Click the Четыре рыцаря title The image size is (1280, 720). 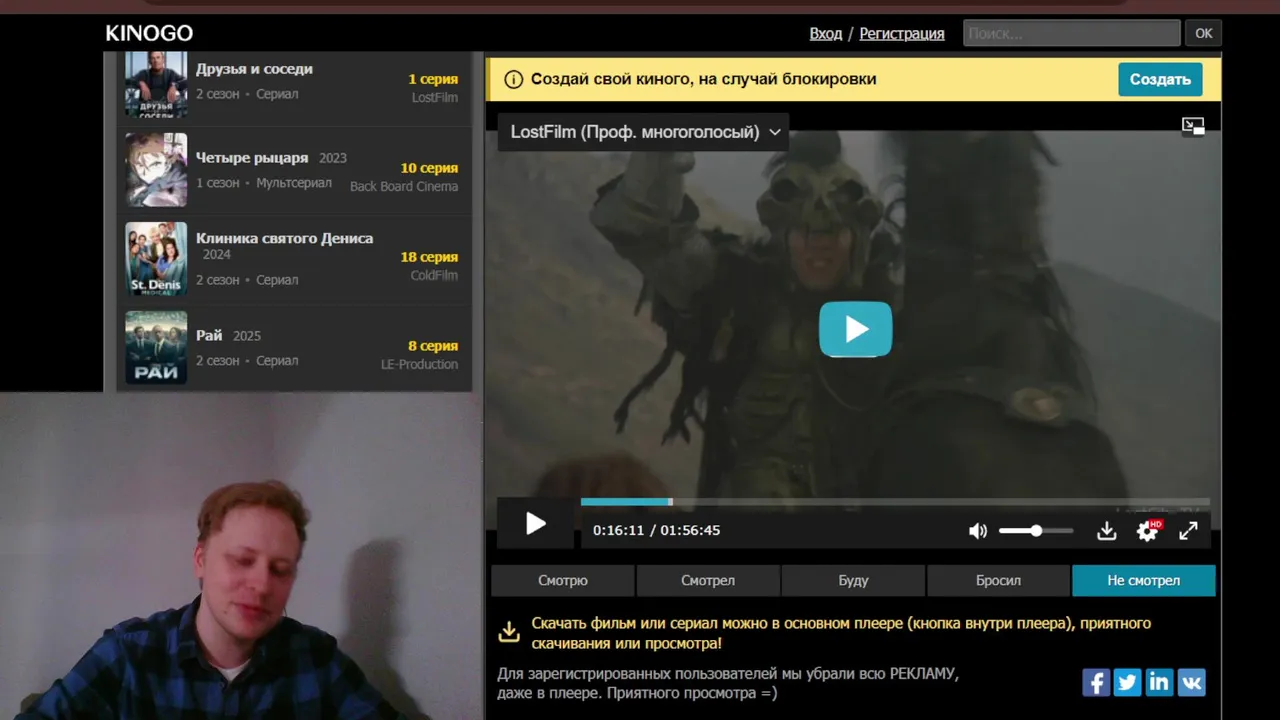point(252,158)
